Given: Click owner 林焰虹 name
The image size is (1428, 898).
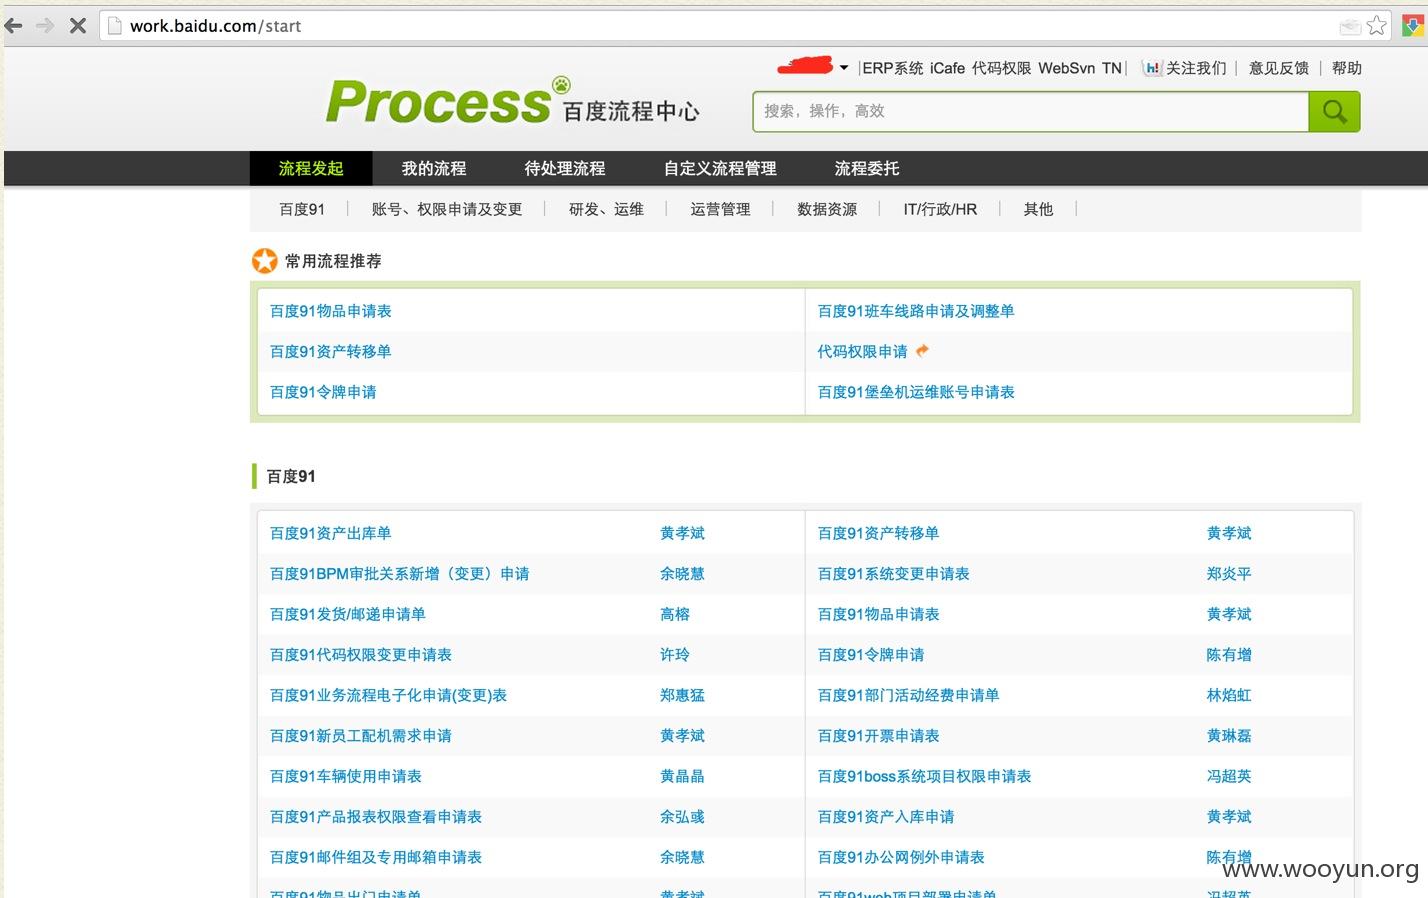Looking at the screenshot, I should [1229, 695].
